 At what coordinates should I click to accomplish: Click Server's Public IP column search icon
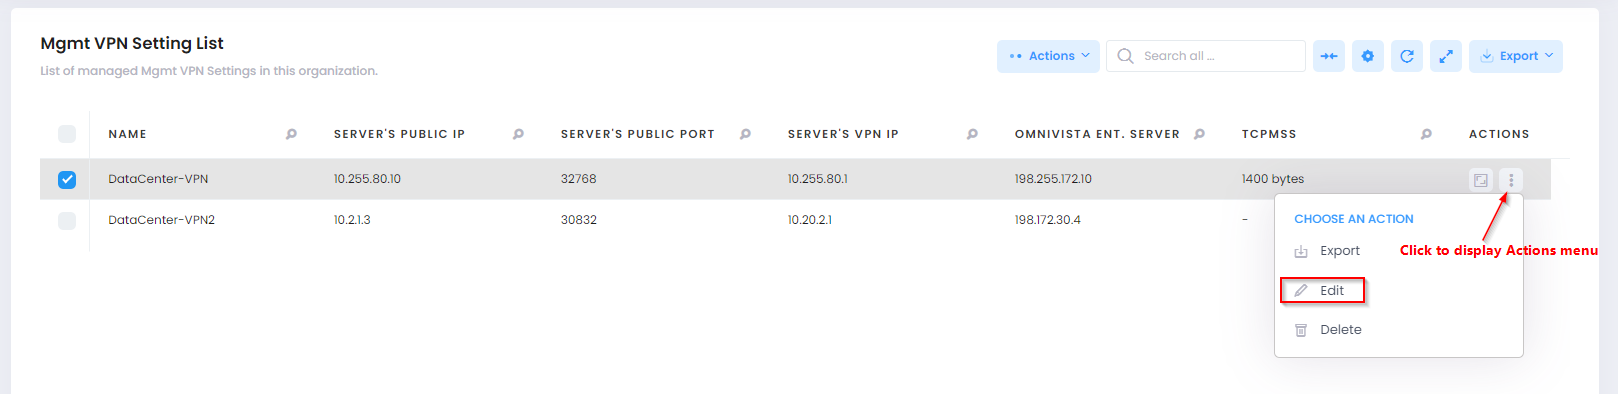[x=518, y=134]
